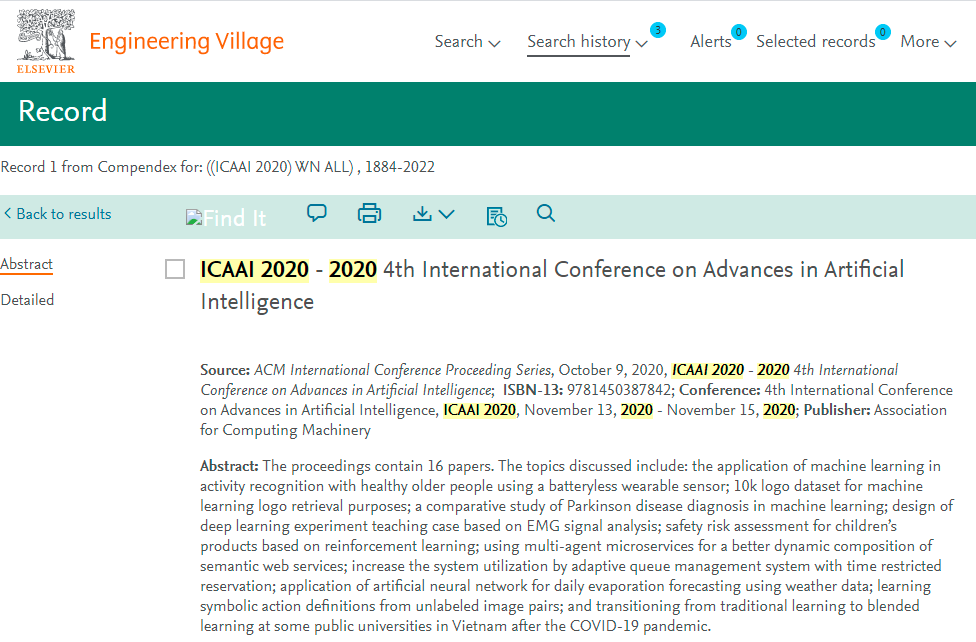Switch to the Detailed view tab

(x=27, y=300)
